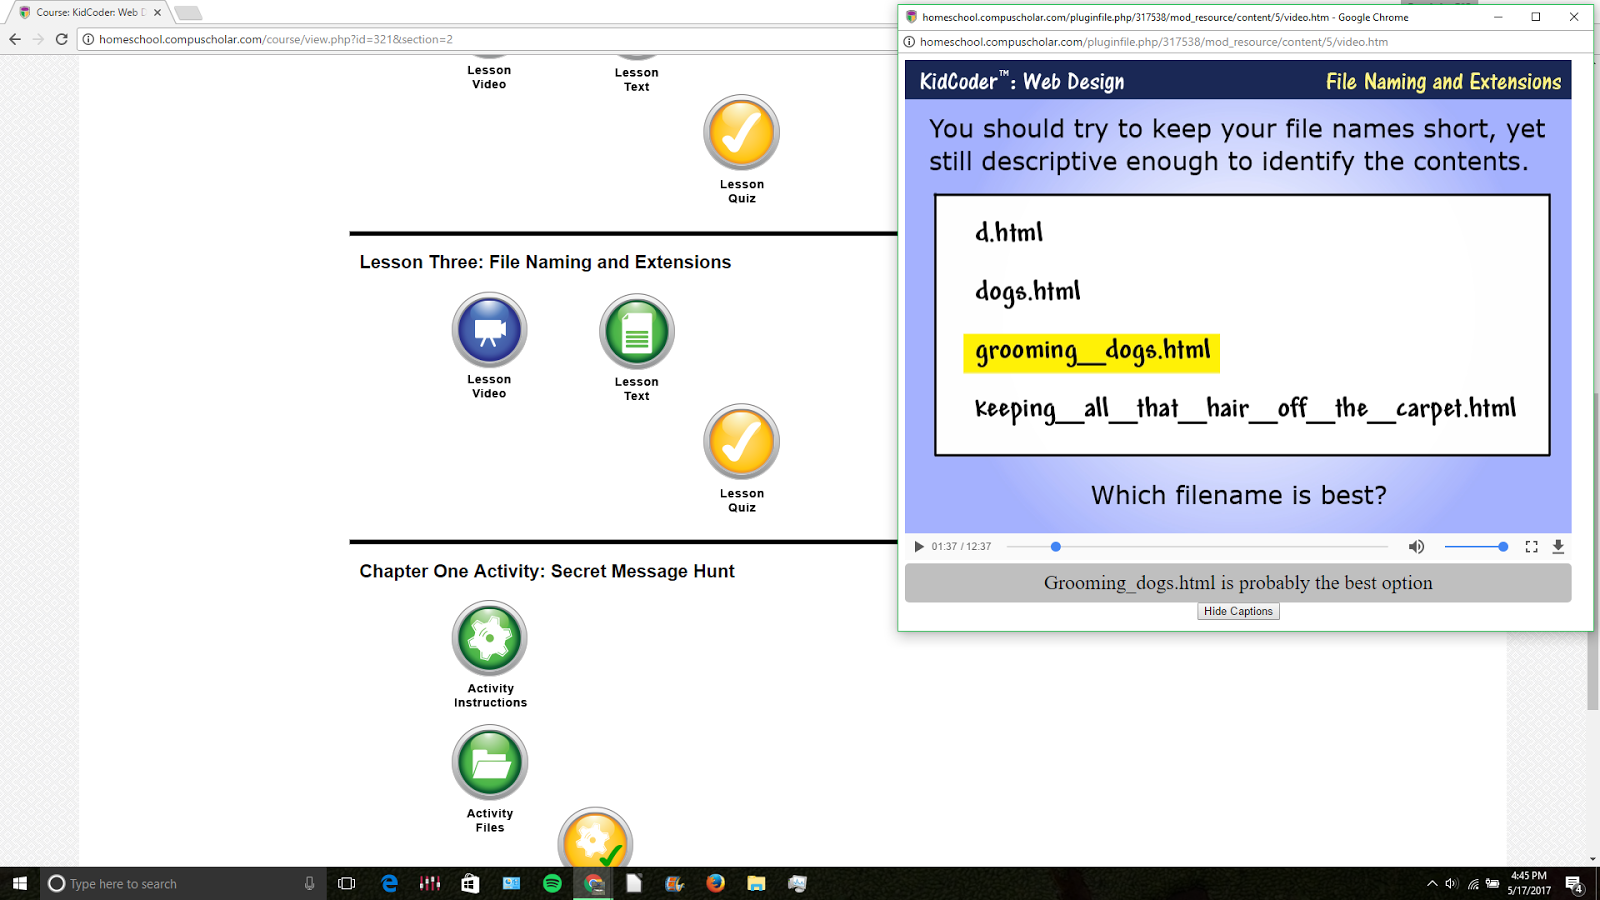Open Spotify from the taskbar
The height and width of the screenshot is (900, 1600).
552,883
